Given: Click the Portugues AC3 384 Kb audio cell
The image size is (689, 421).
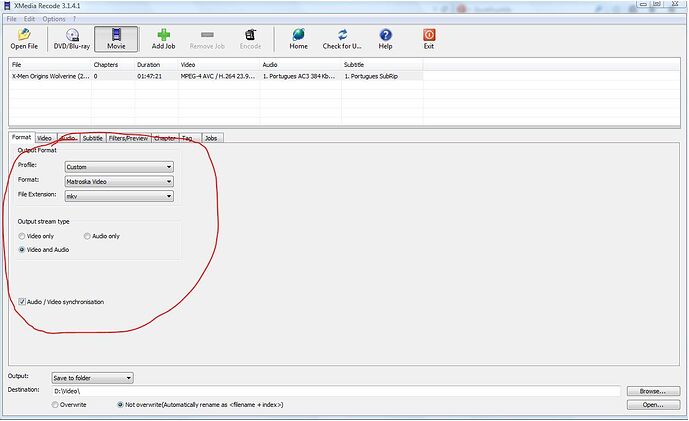Looking at the screenshot, I should [x=299, y=76].
